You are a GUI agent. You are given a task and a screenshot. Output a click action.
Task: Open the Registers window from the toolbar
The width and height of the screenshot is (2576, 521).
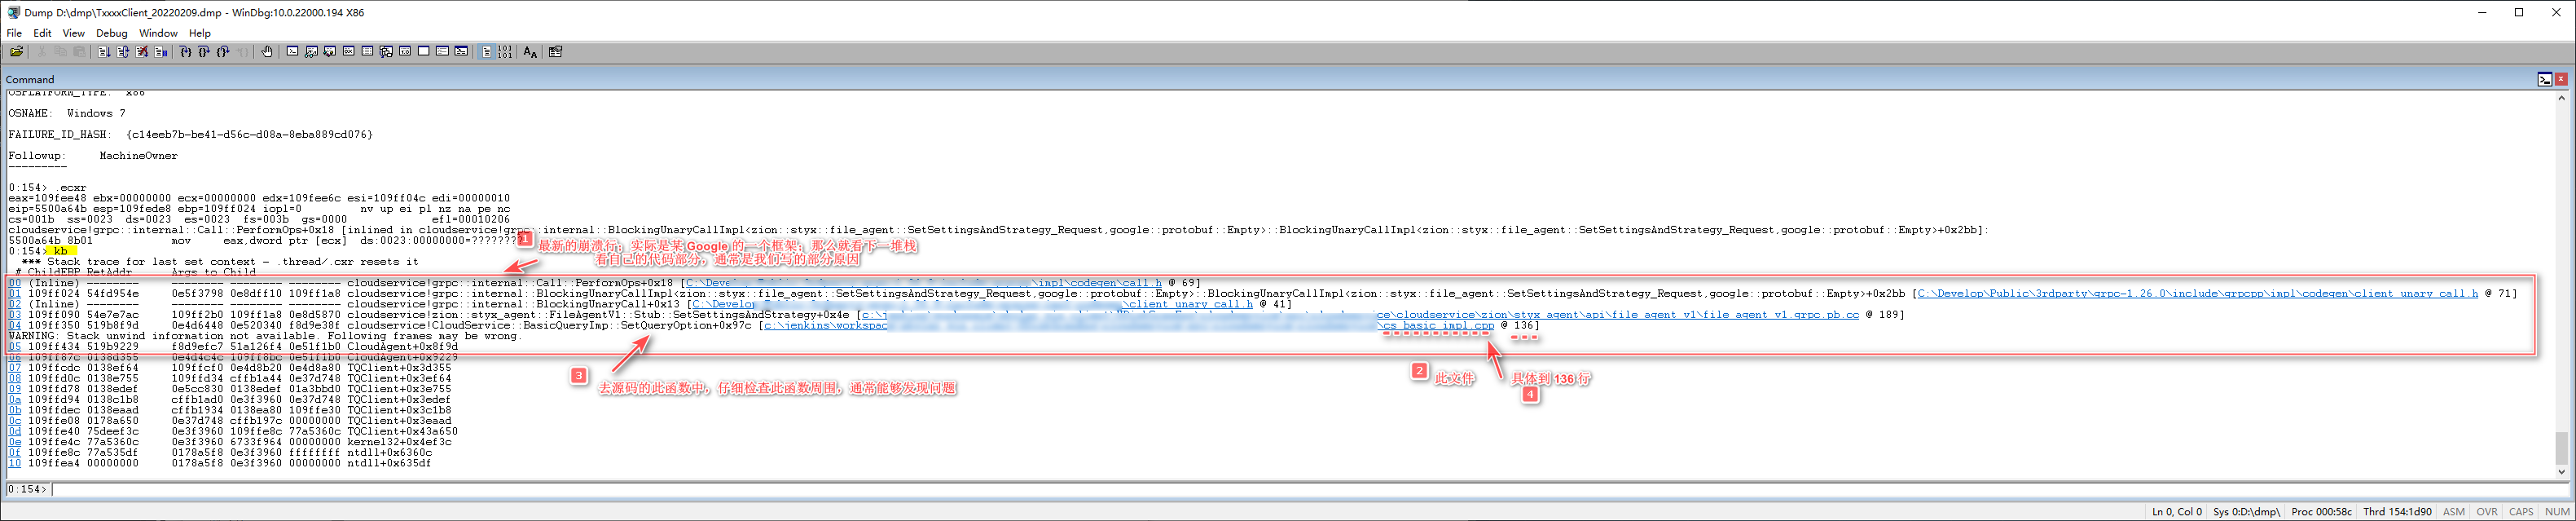[349, 51]
